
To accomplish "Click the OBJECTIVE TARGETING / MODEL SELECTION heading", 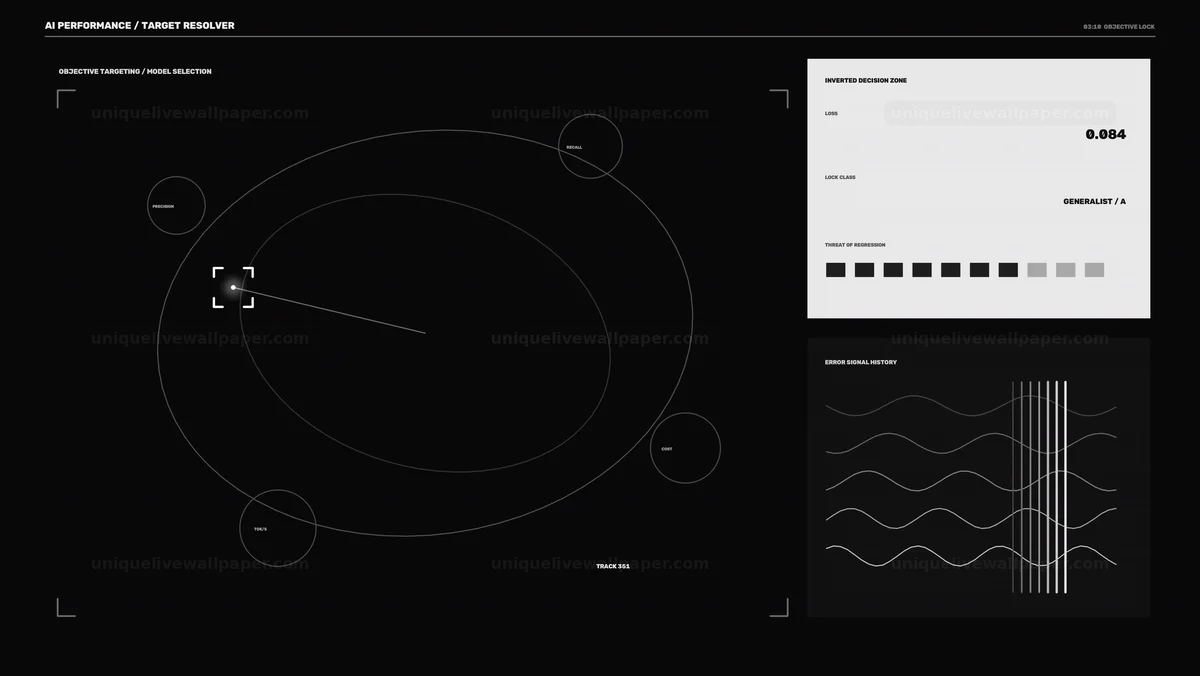I will click(x=135, y=72).
